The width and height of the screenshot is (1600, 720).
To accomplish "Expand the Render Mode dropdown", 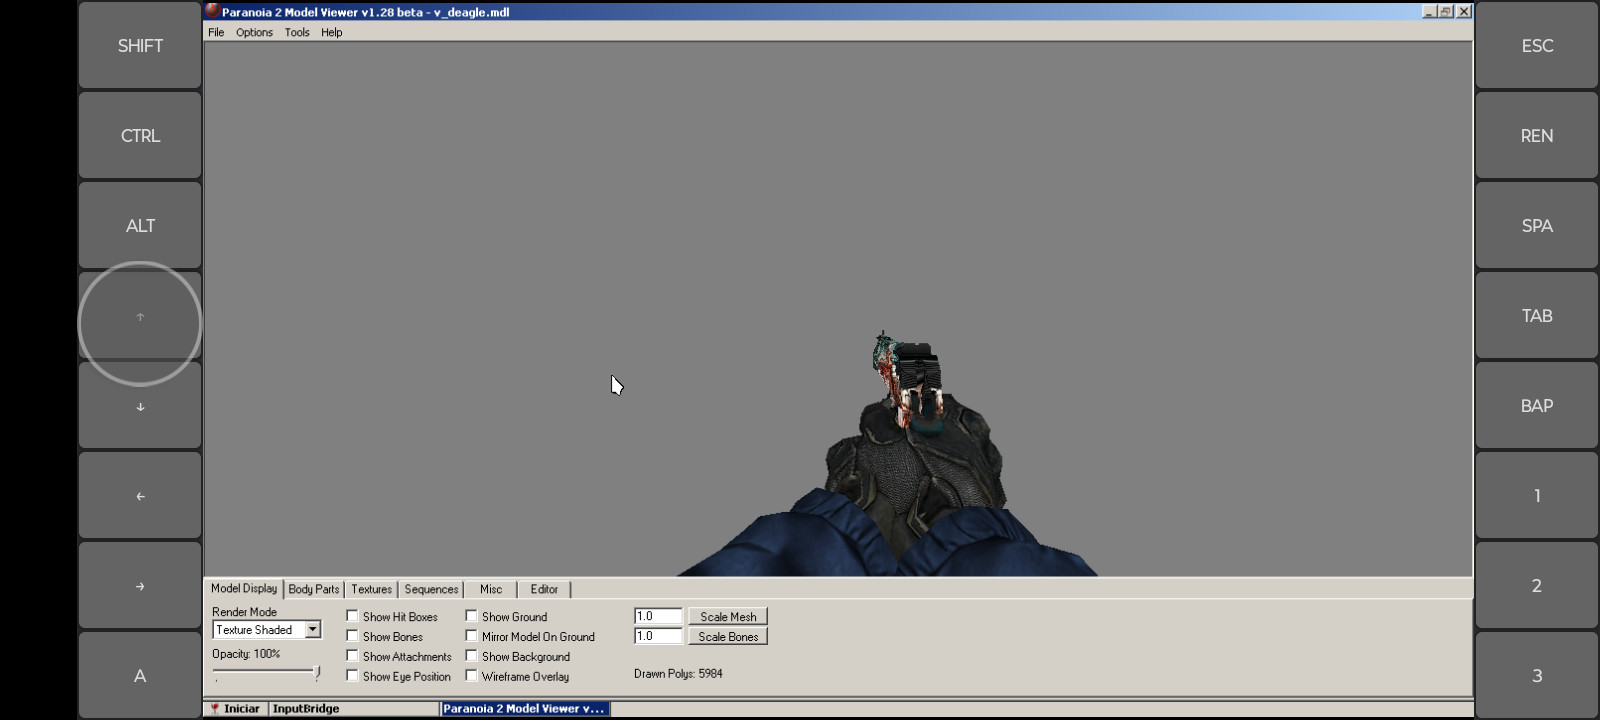I will [x=313, y=630].
